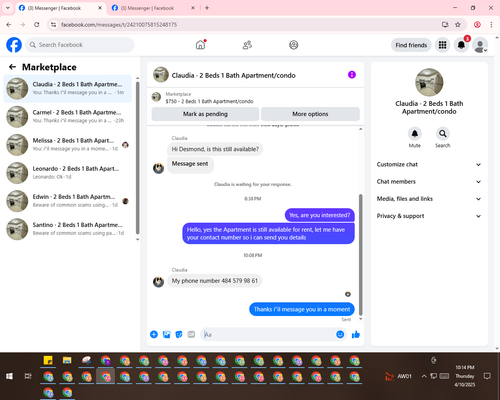This screenshot has height=400, width=500.
Task: Expand the Chat members section
Action: coord(429,182)
